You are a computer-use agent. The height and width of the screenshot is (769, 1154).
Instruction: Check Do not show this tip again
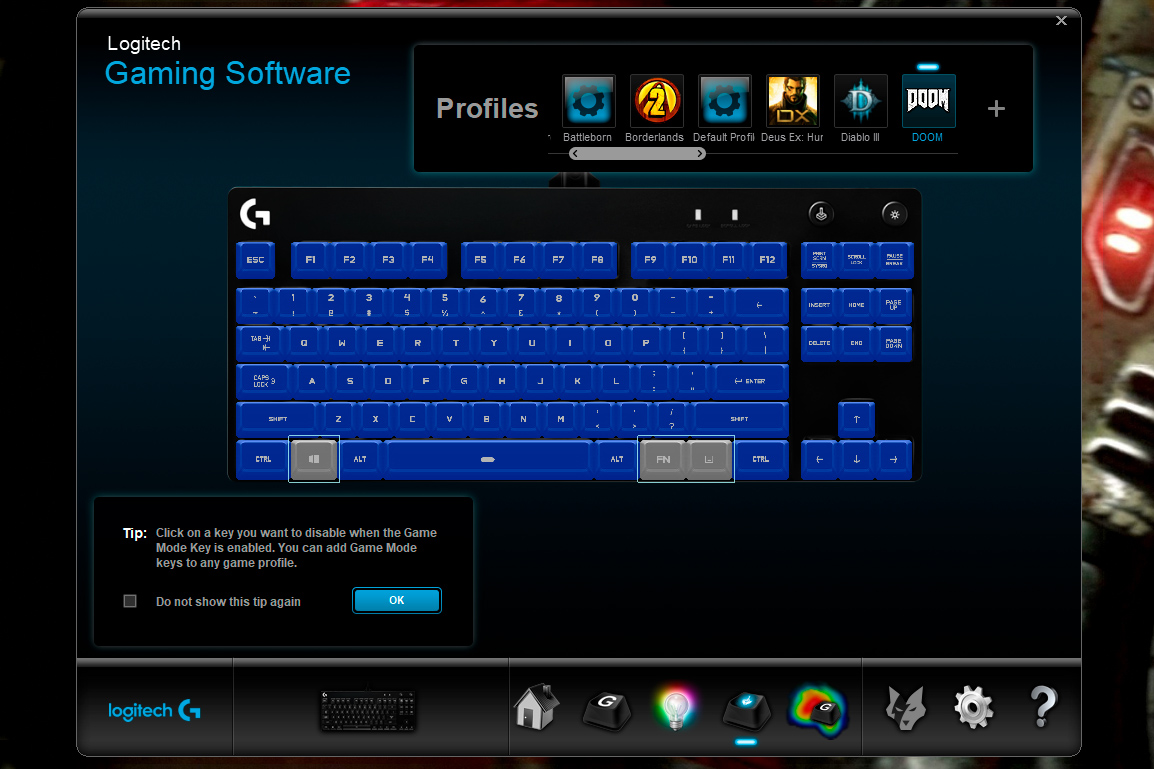click(130, 601)
